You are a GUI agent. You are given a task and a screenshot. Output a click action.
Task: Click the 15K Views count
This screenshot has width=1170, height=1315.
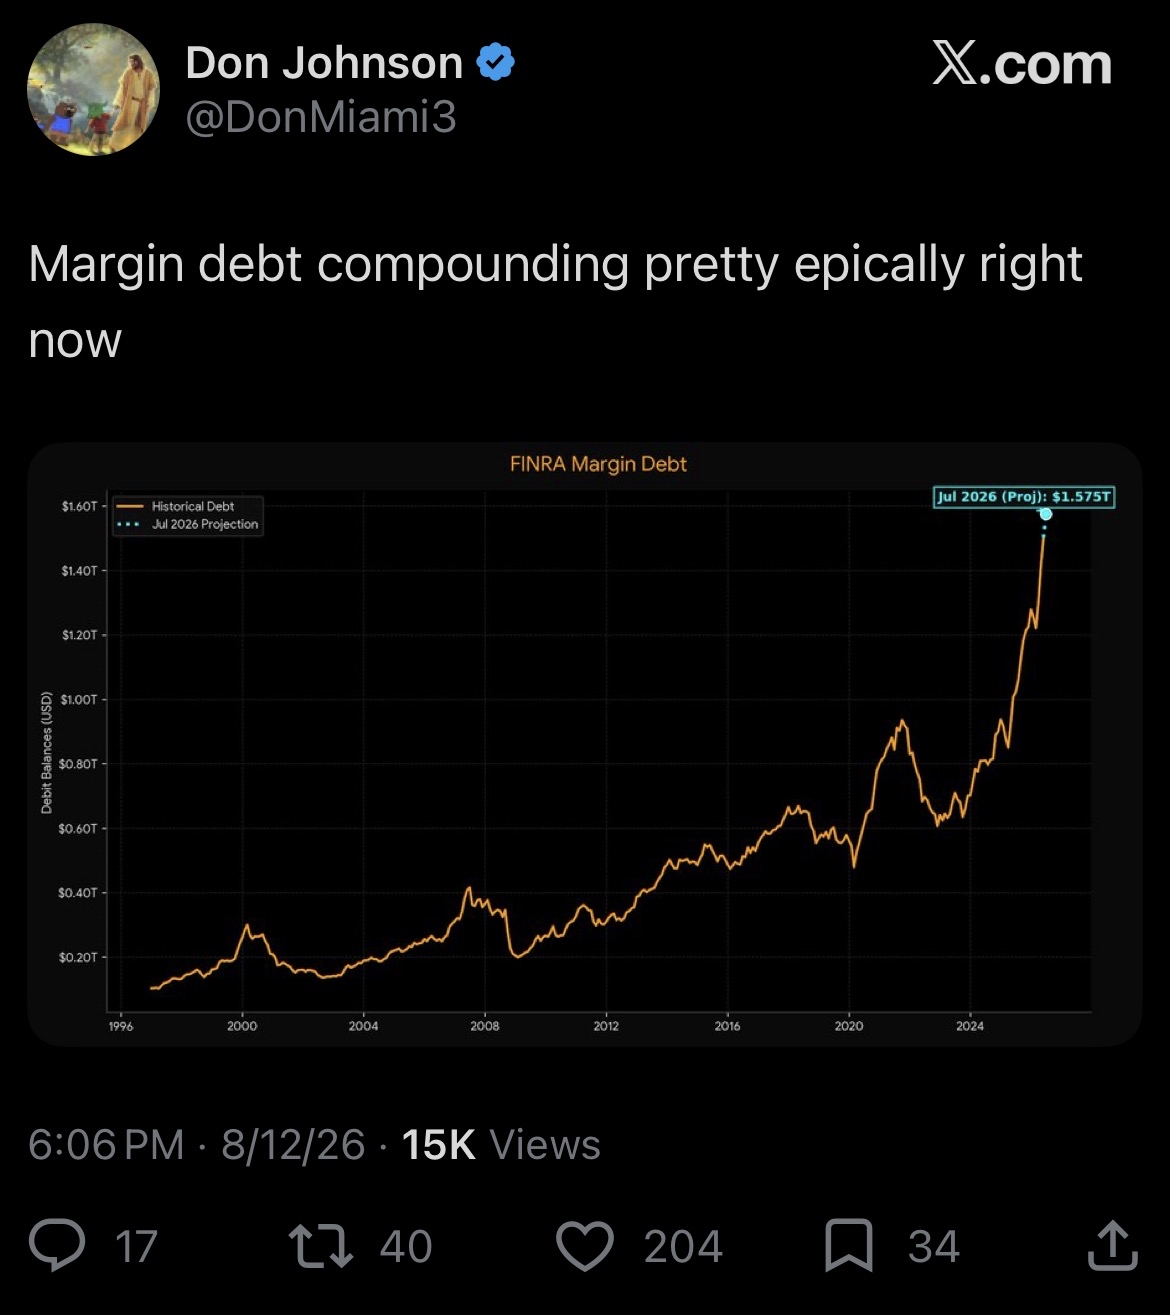point(501,1144)
